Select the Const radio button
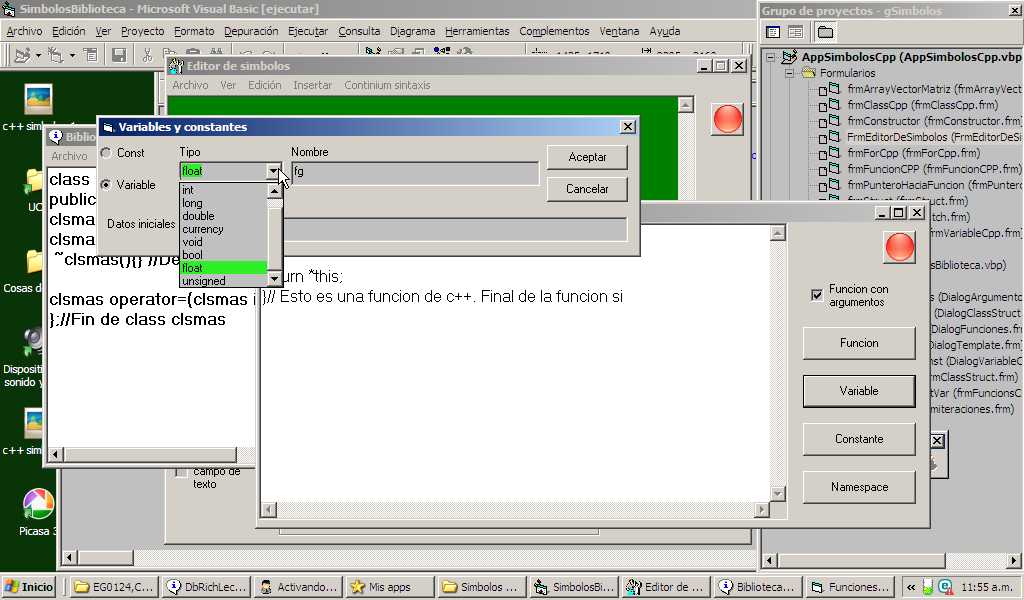The image size is (1024, 600). pyautogui.click(x=106, y=153)
